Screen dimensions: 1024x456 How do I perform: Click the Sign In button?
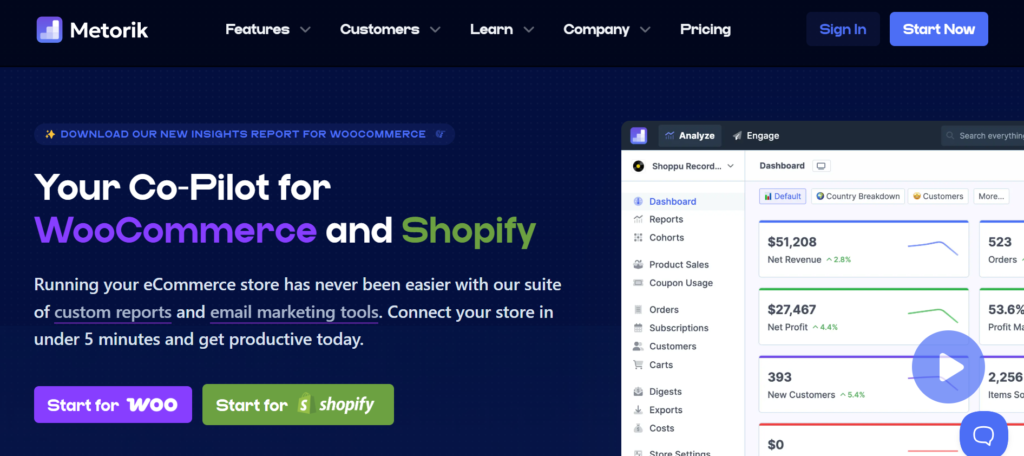coord(842,29)
